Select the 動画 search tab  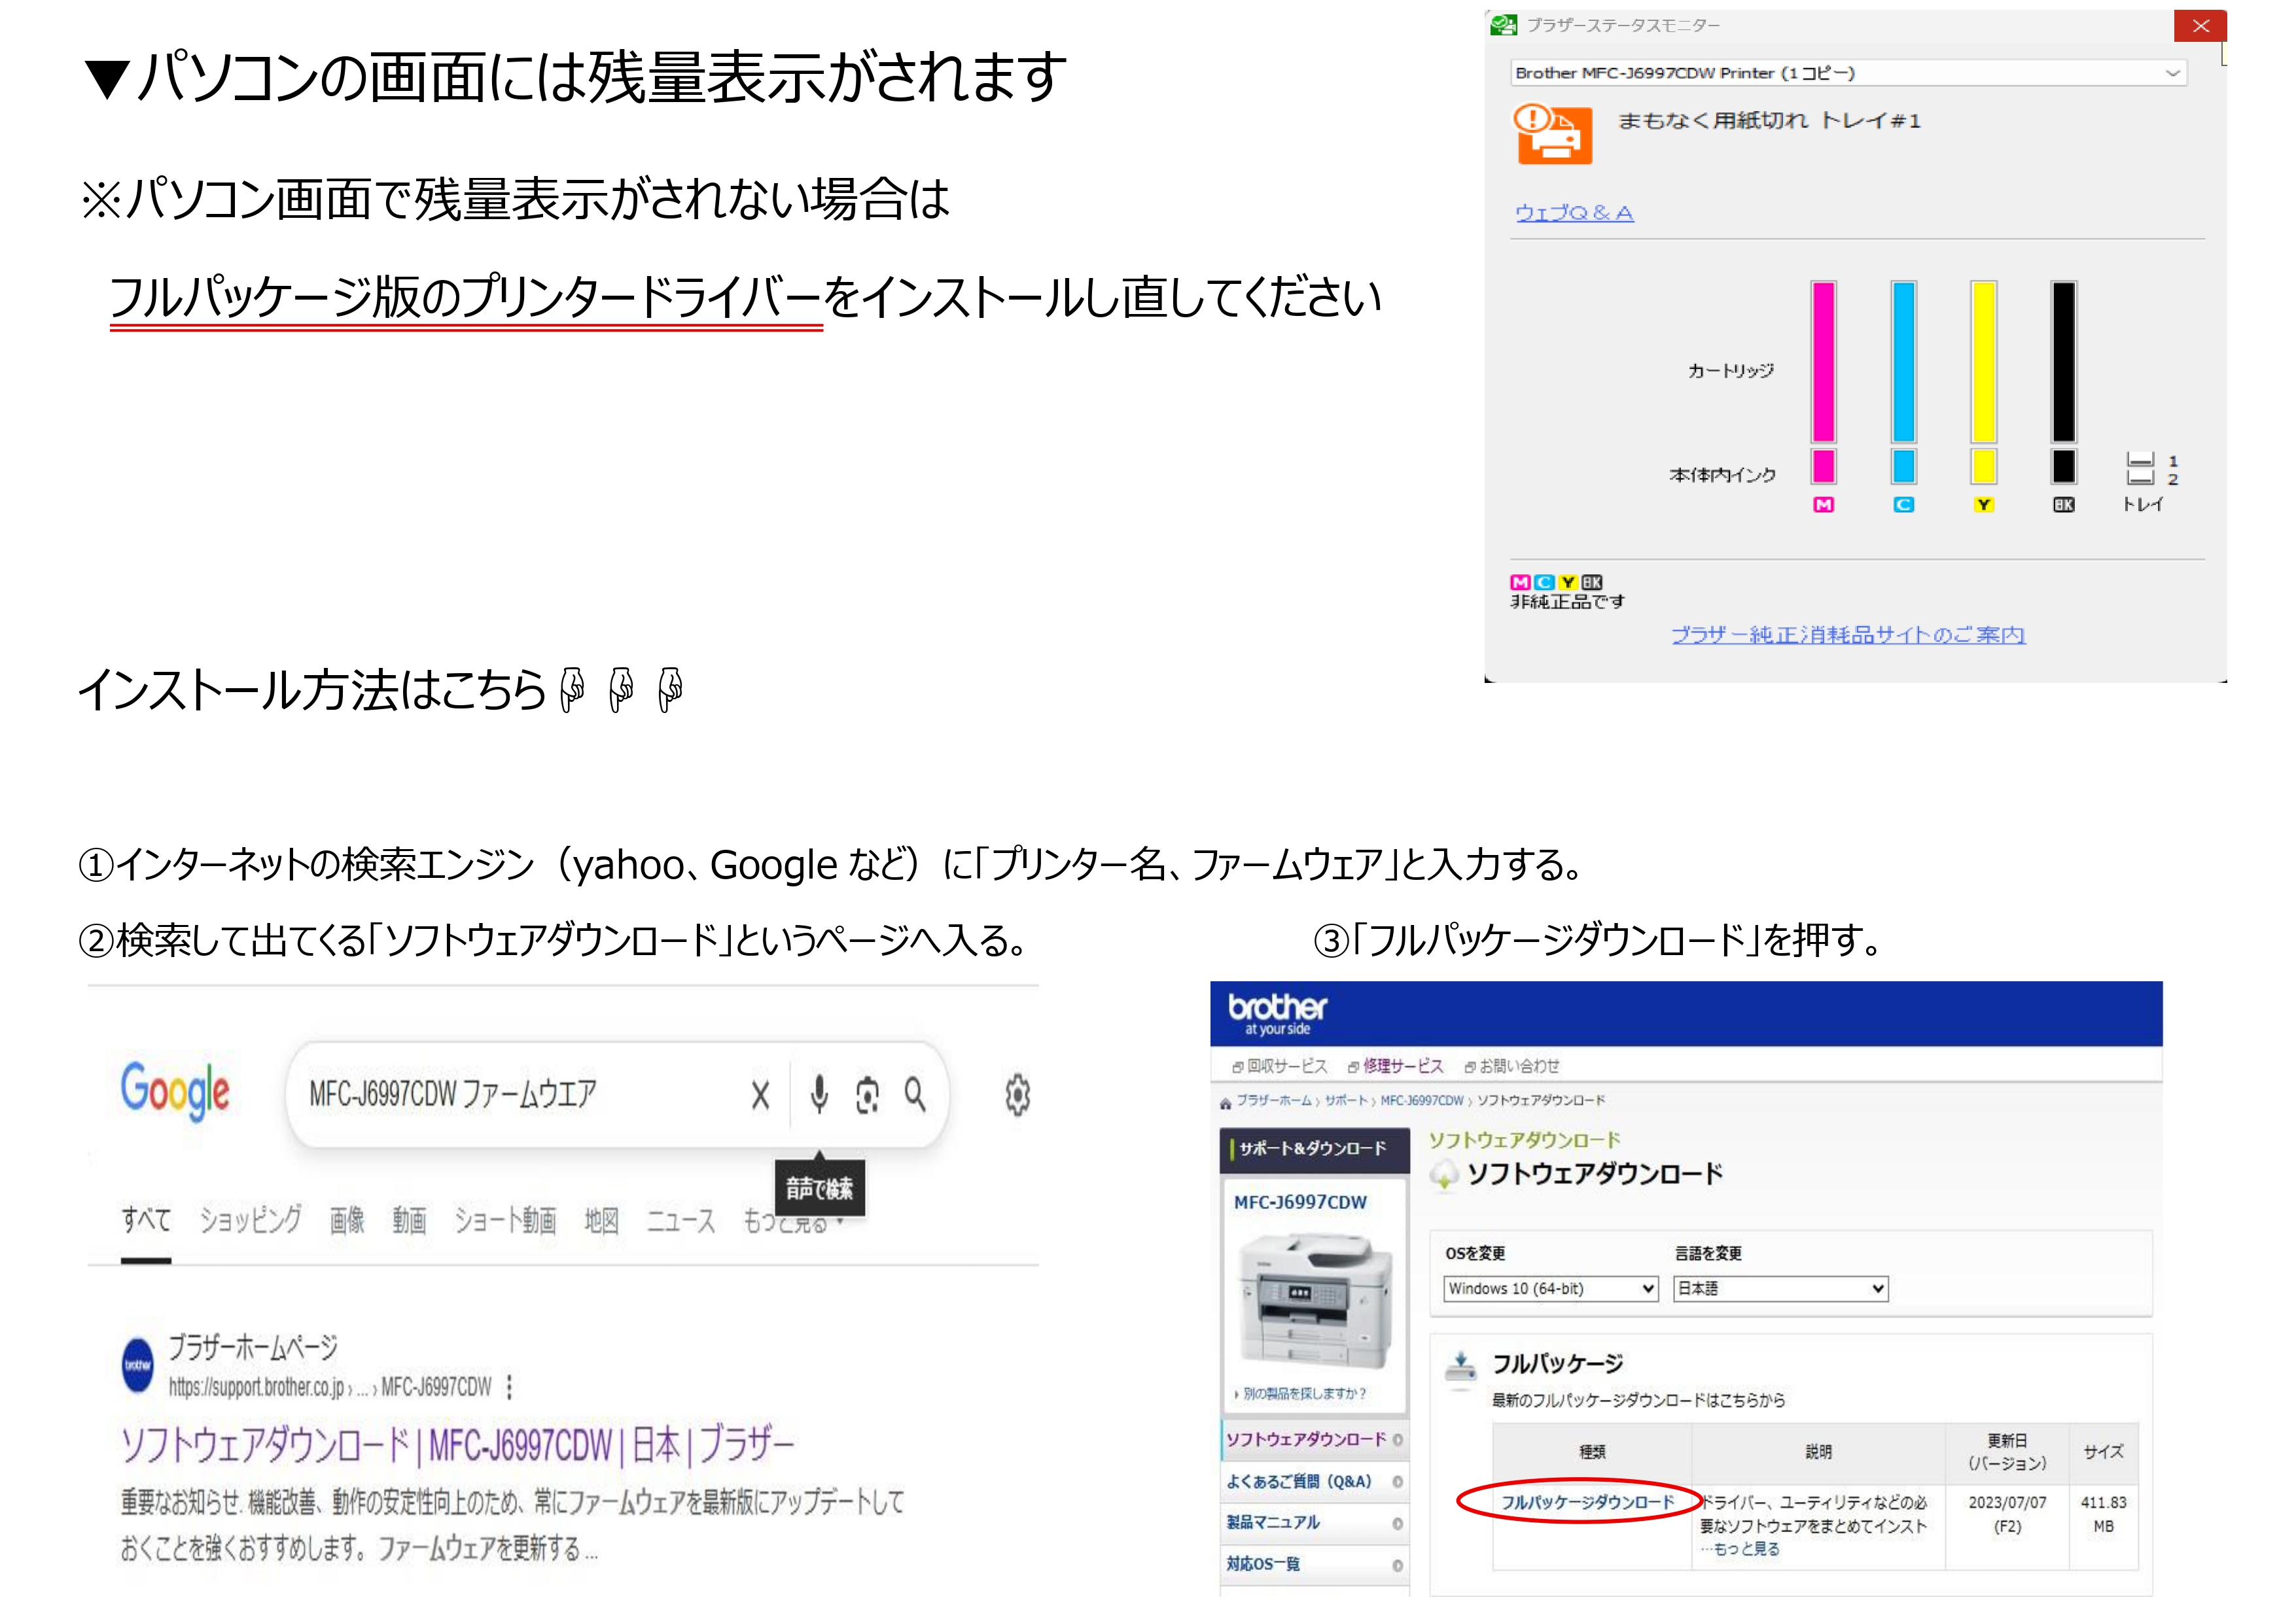coord(409,1220)
